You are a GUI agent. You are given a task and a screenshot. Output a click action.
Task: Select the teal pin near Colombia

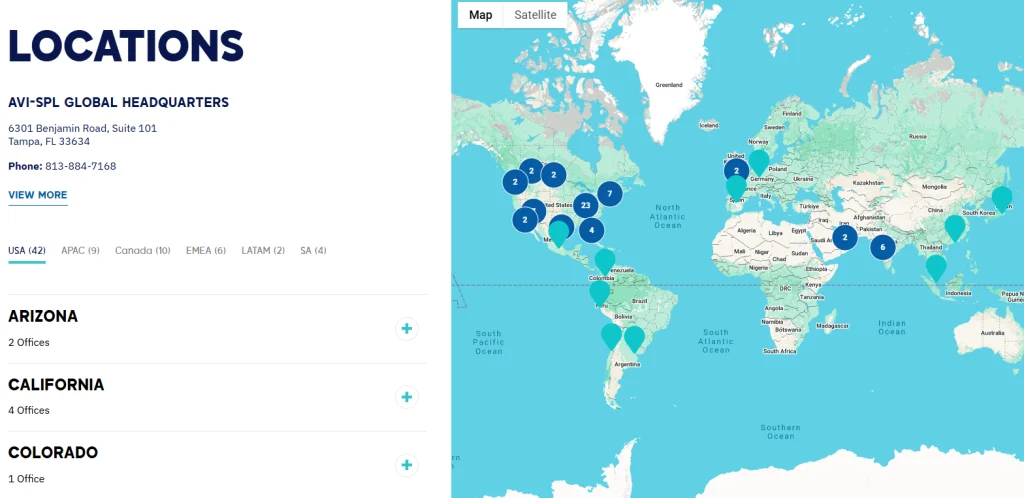605,260
